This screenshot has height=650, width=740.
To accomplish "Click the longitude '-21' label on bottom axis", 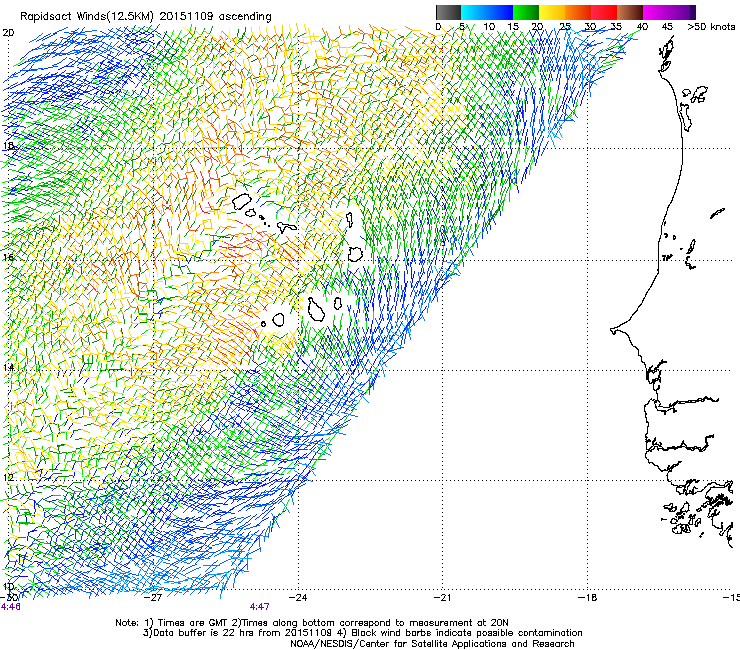I will tap(442, 597).
